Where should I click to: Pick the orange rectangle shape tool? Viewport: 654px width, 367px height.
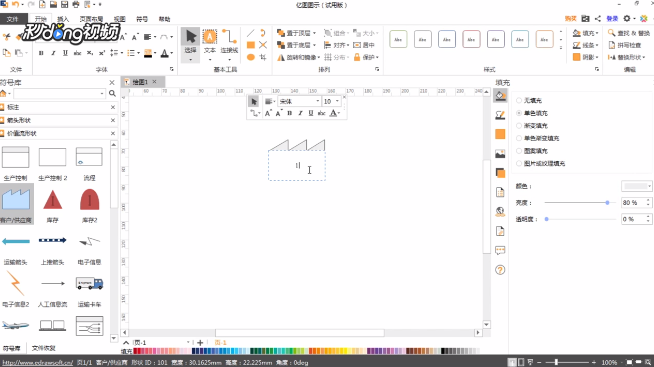point(251,45)
